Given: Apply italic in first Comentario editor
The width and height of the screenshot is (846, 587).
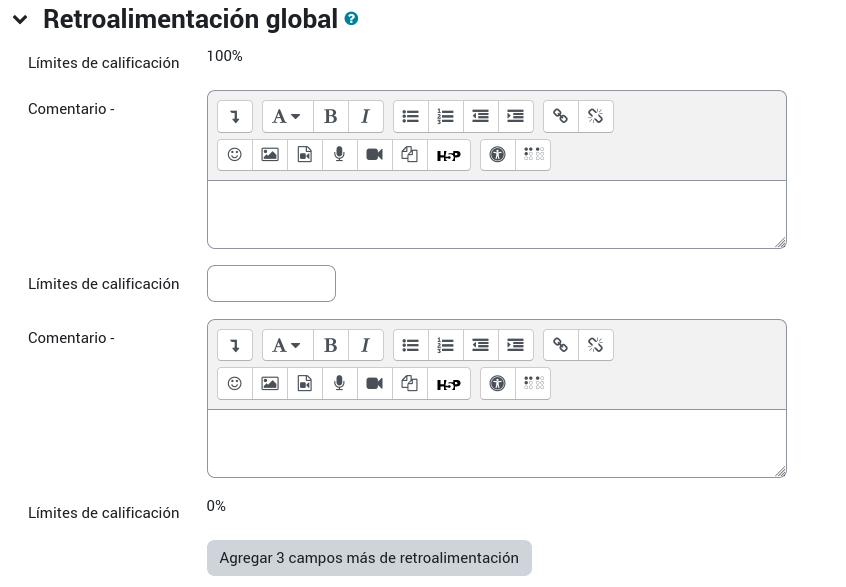Looking at the screenshot, I should 366,117.
